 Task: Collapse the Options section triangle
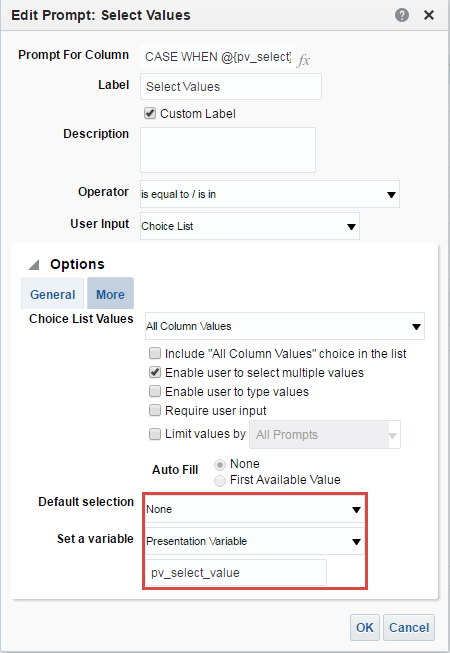[34, 264]
